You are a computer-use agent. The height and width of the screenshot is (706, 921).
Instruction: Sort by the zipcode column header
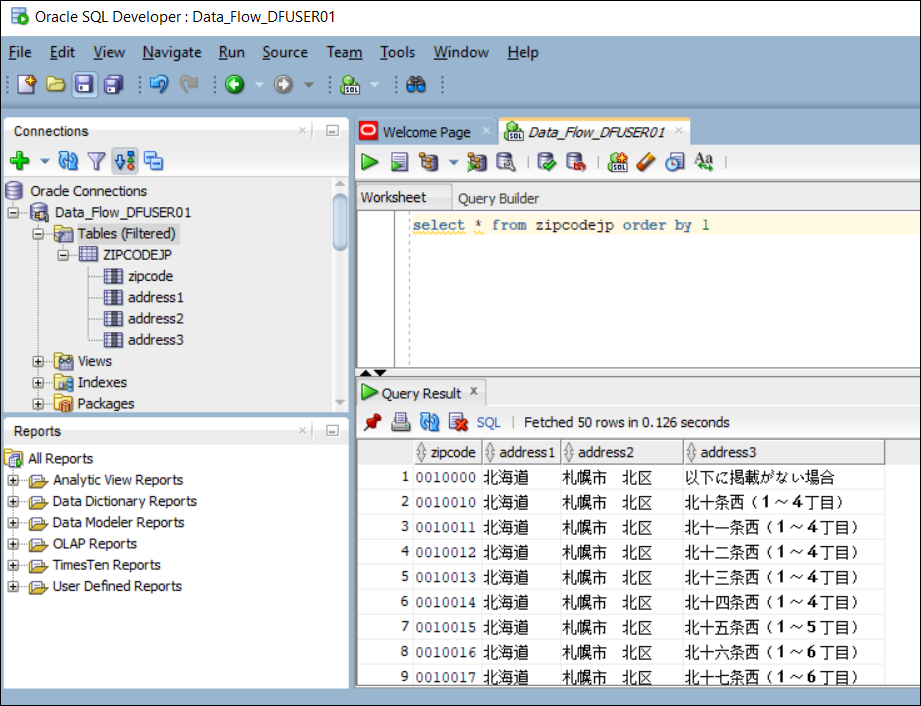pyautogui.click(x=448, y=452)
